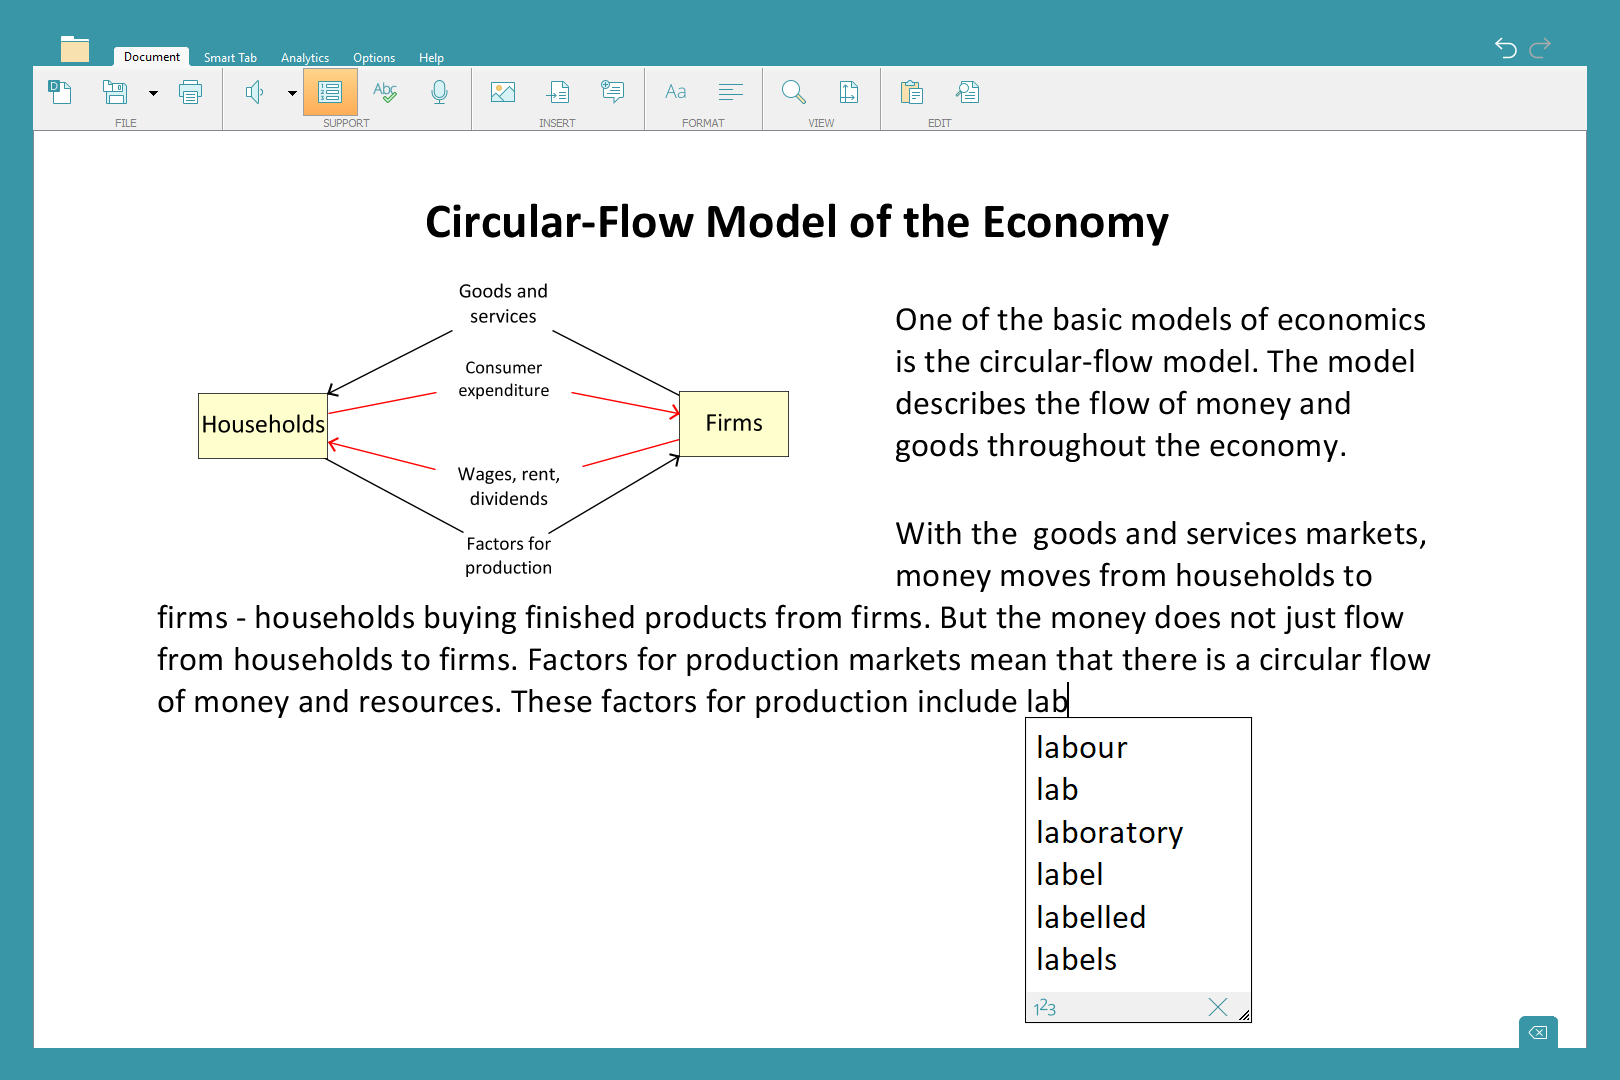This screenshot has height=1080, width=1620.
Task: Start dictation with the microphone icon
Action: pyautogui.click(x=439, y=93)
